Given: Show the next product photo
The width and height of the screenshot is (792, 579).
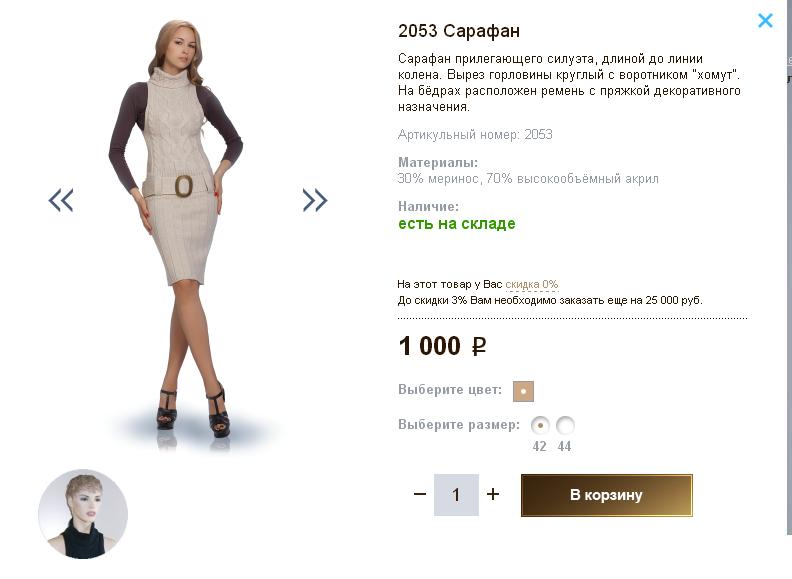Looking at the screenshot, I should pos(315,200).
